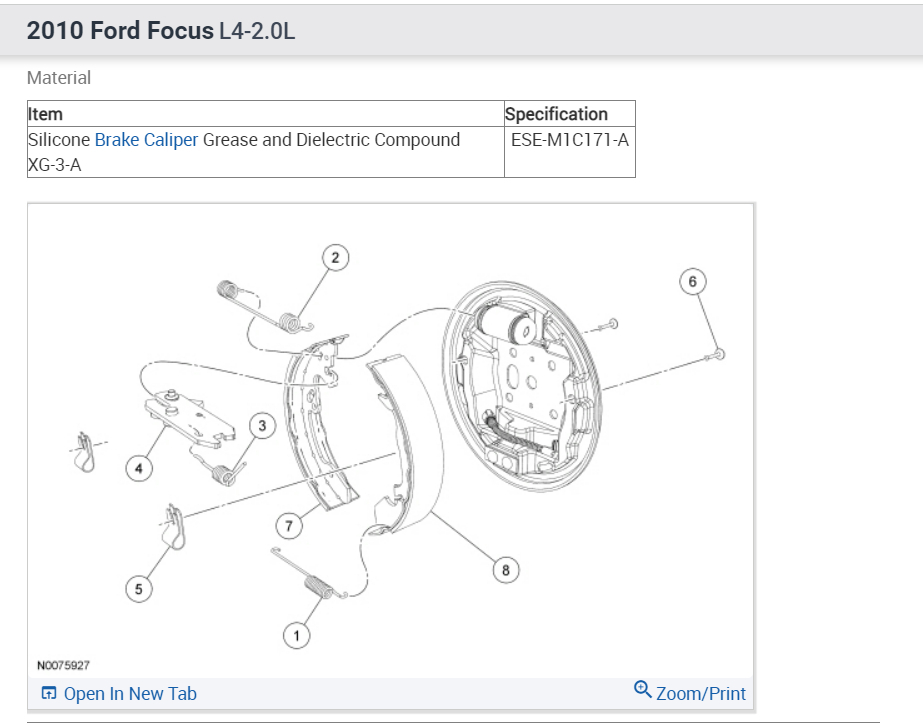Select callout number 4 in diagram
Image resolution: width=923 pixels, height=723 pixels.
click(139, 467)
